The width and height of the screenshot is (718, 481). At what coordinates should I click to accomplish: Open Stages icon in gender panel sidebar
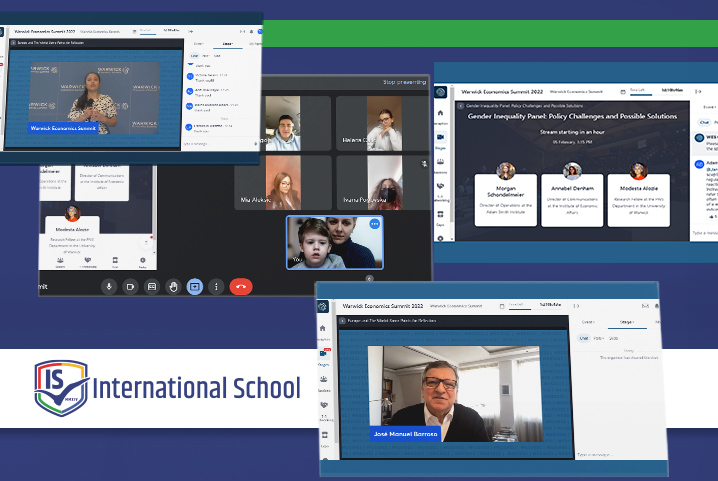pyautogui.click(x=441, y=138)
